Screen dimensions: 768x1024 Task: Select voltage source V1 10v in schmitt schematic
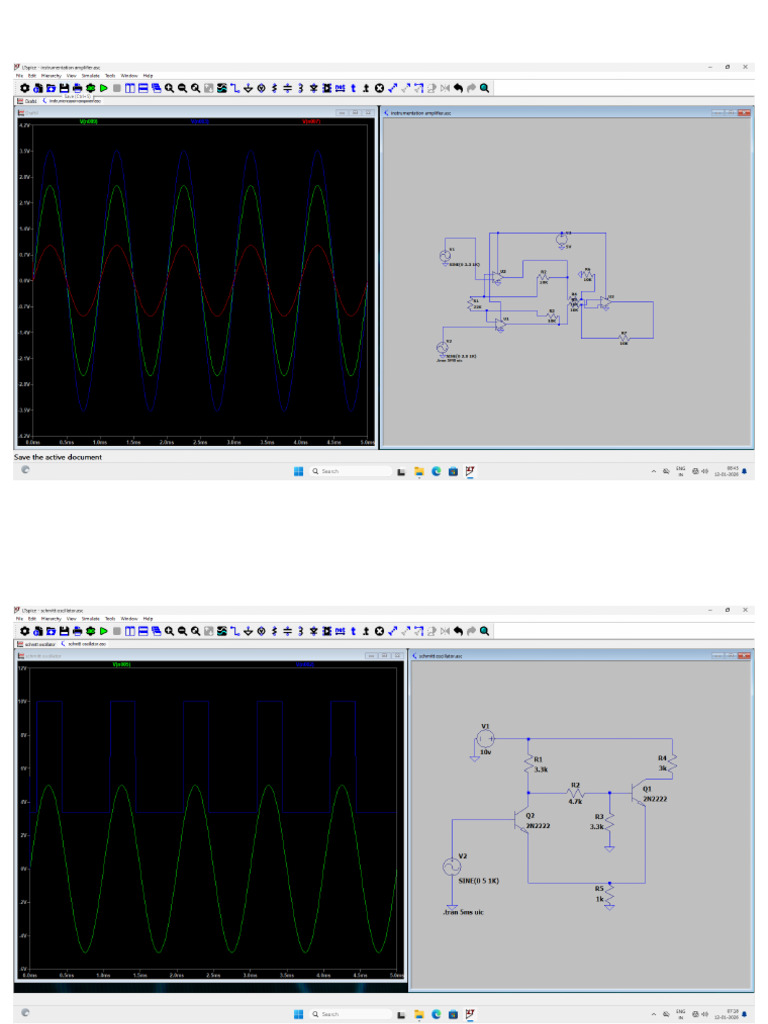coord(485,739)
